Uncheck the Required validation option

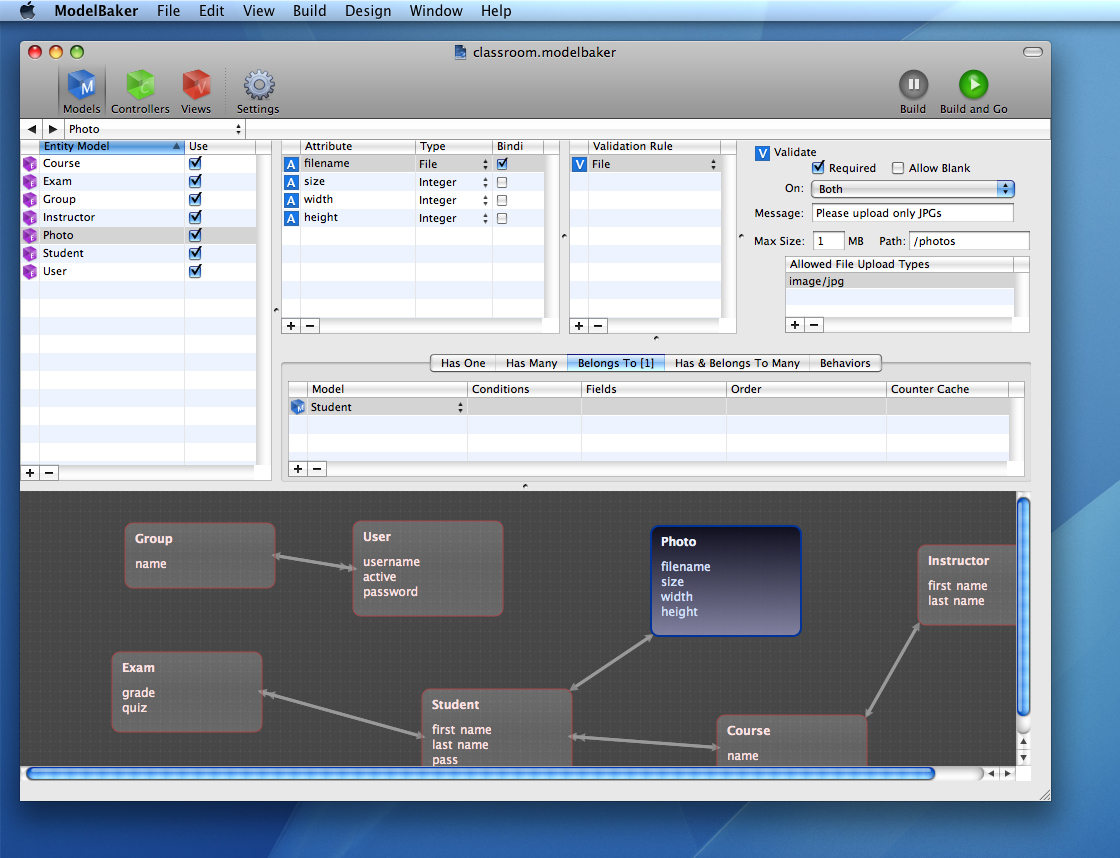tap(819, 167)
